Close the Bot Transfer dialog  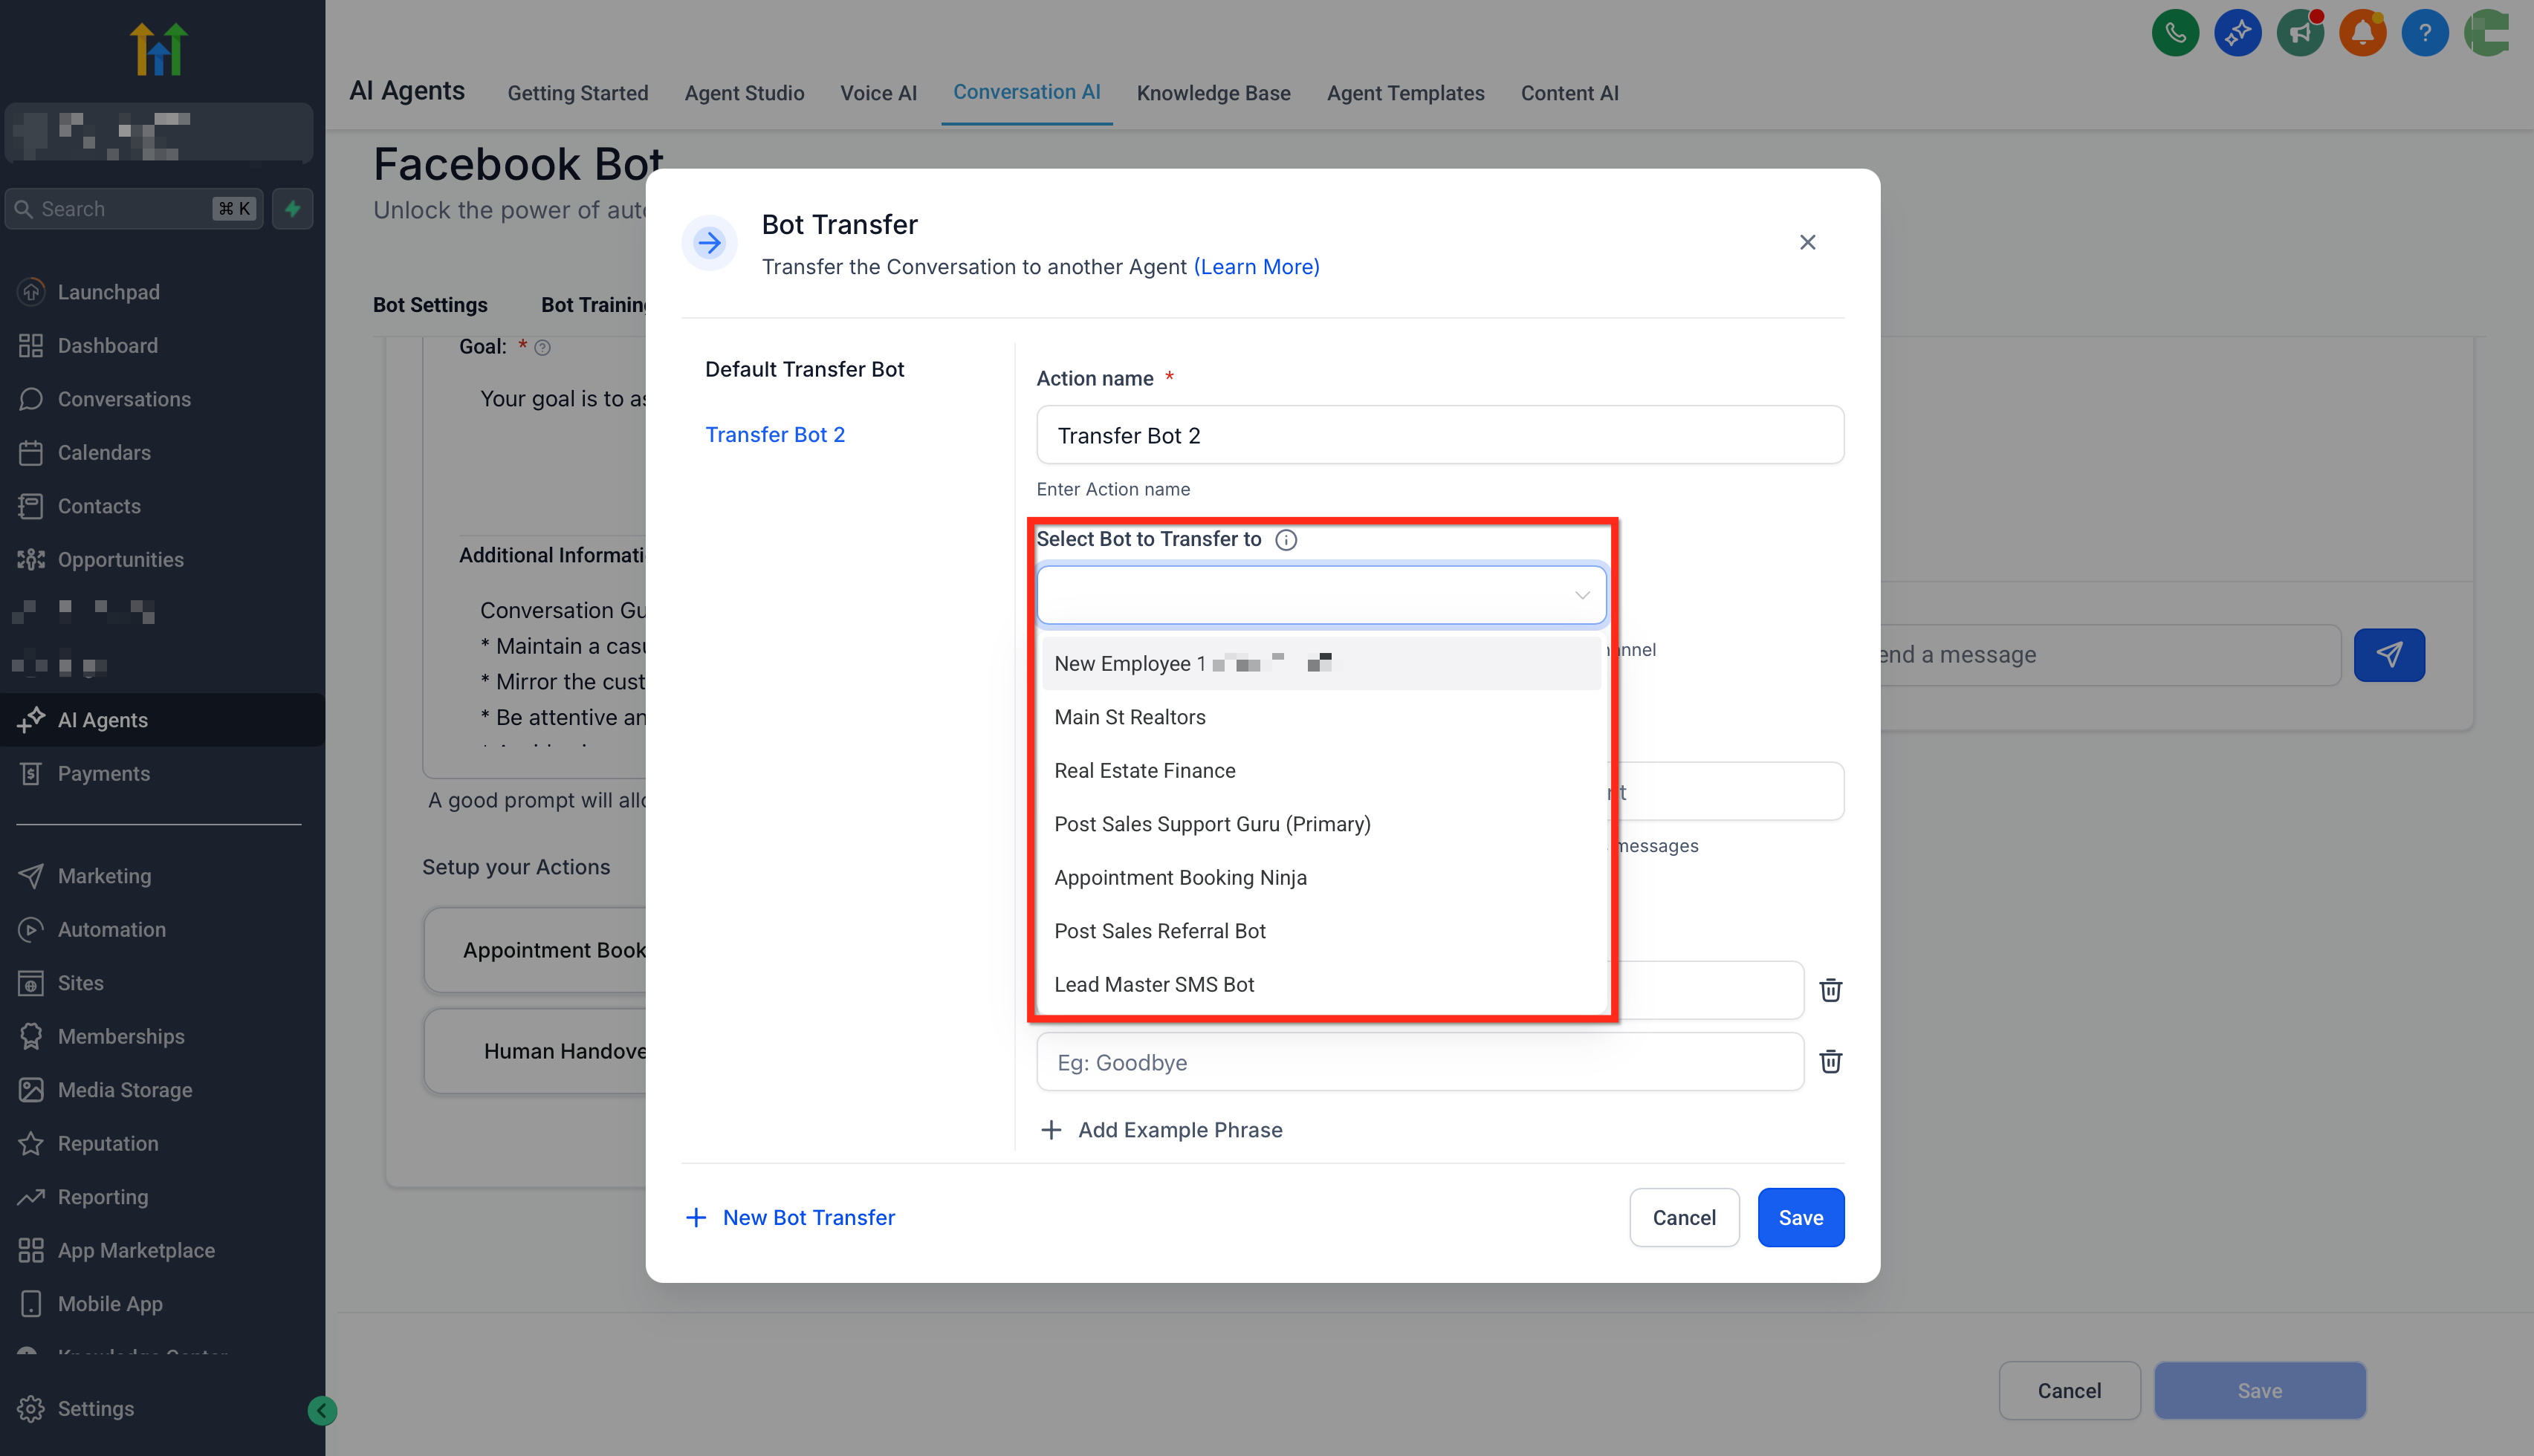click(x=1807, y=242)
